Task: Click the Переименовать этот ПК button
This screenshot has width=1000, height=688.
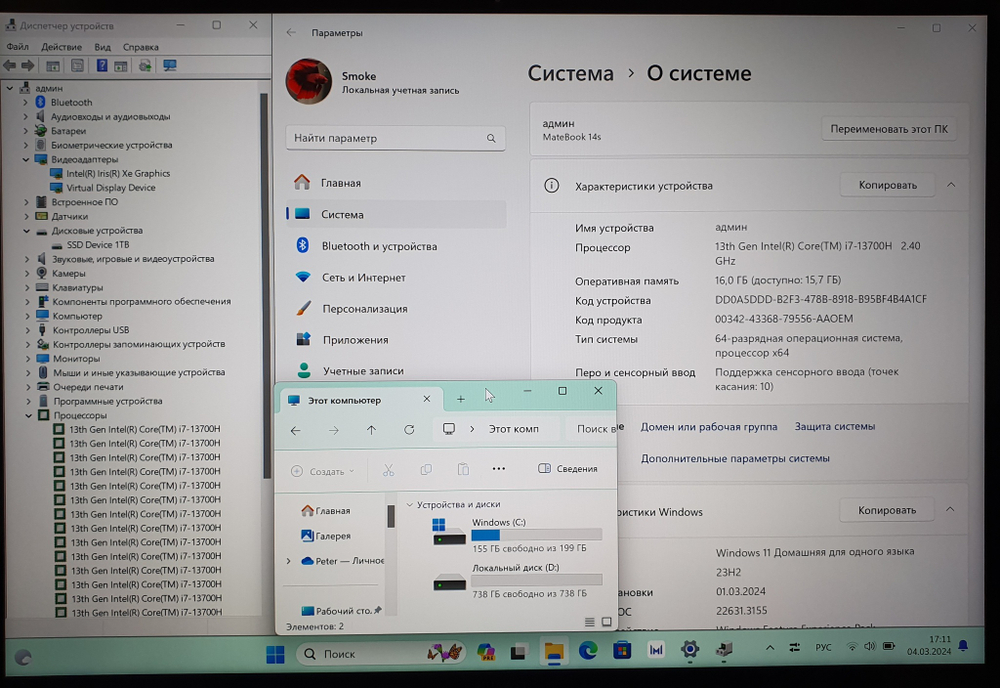Action: coord(887,128)
